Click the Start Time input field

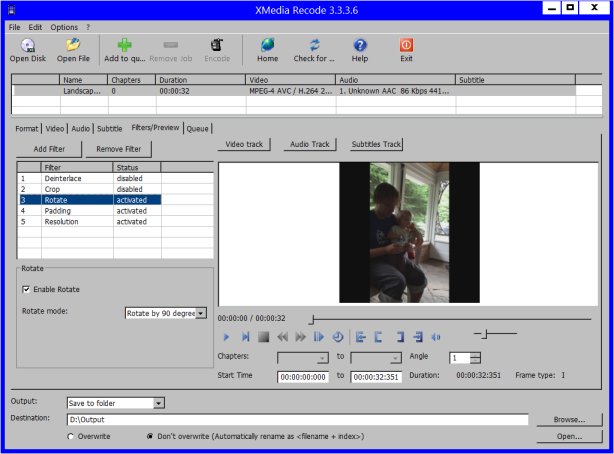(303, 377)
